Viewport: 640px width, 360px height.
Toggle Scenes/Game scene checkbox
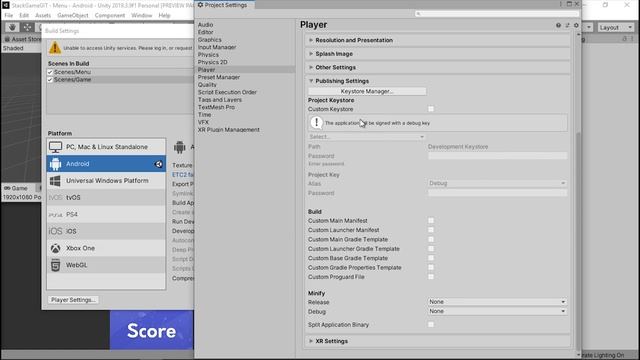(x=50, y=80)
